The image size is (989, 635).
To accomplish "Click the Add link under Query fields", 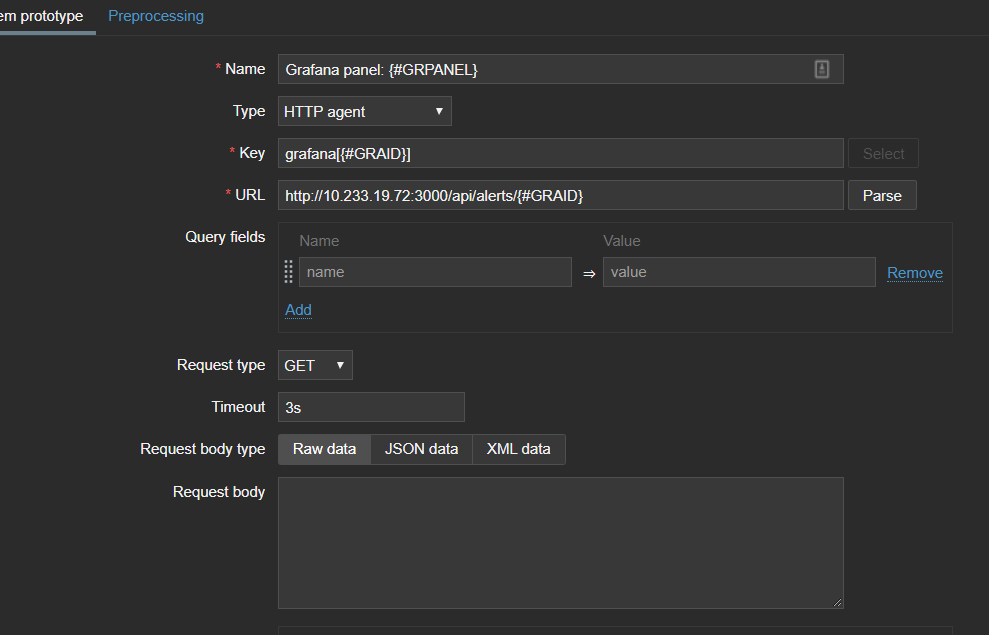I will (298, 309).
